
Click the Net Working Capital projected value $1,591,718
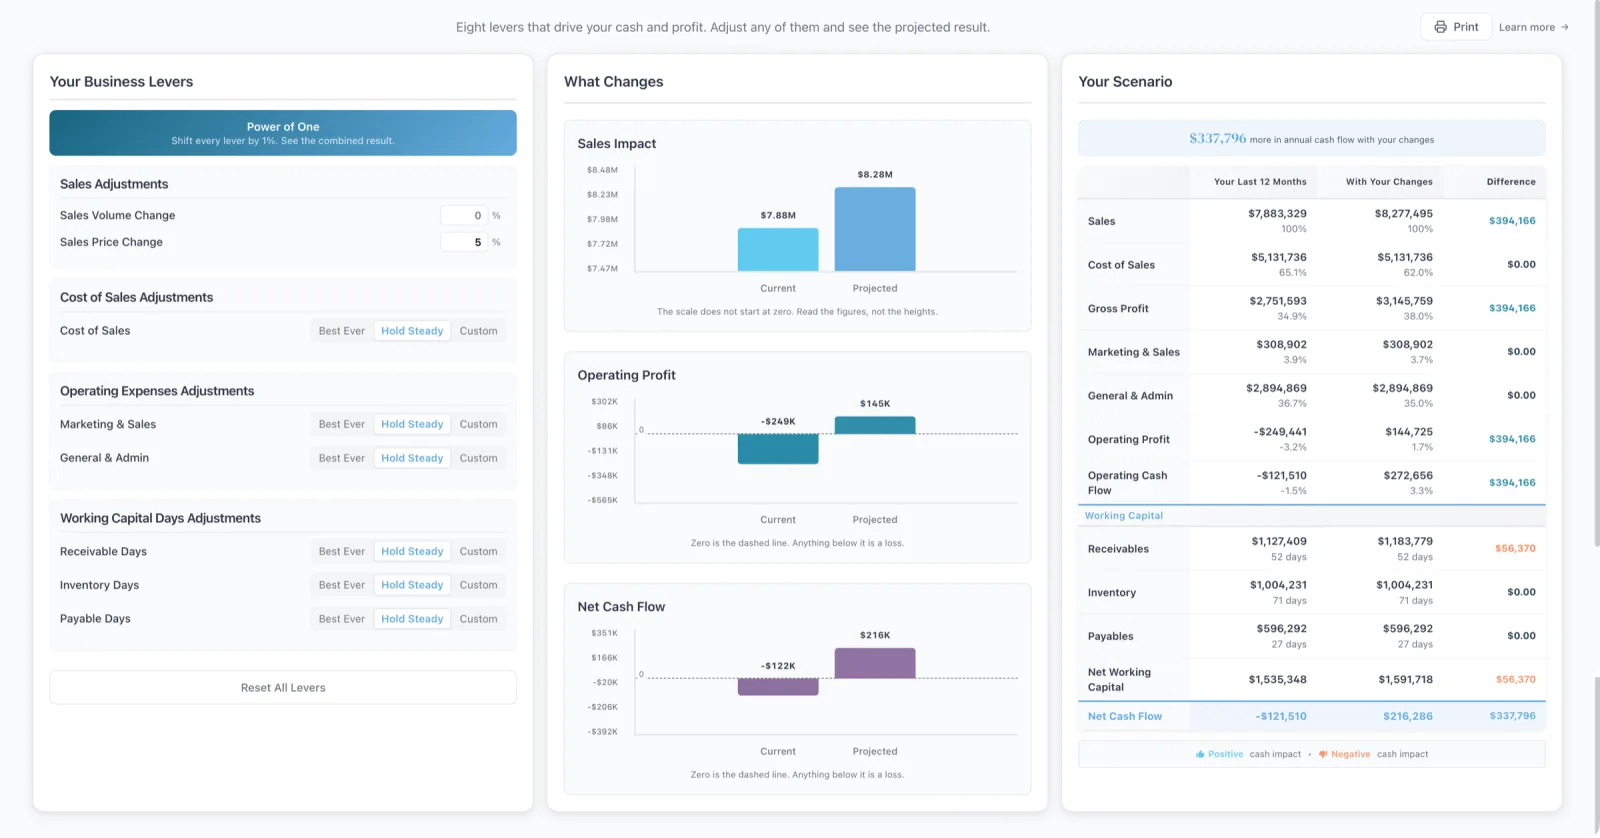coord(1405,680)
